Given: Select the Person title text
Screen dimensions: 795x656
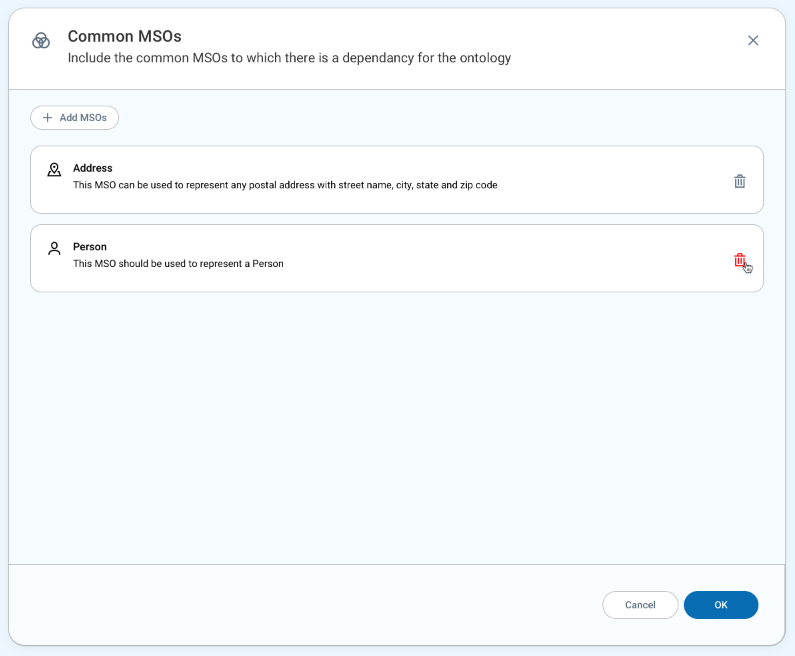Looking at the screenshot, I should click(90, 247).
